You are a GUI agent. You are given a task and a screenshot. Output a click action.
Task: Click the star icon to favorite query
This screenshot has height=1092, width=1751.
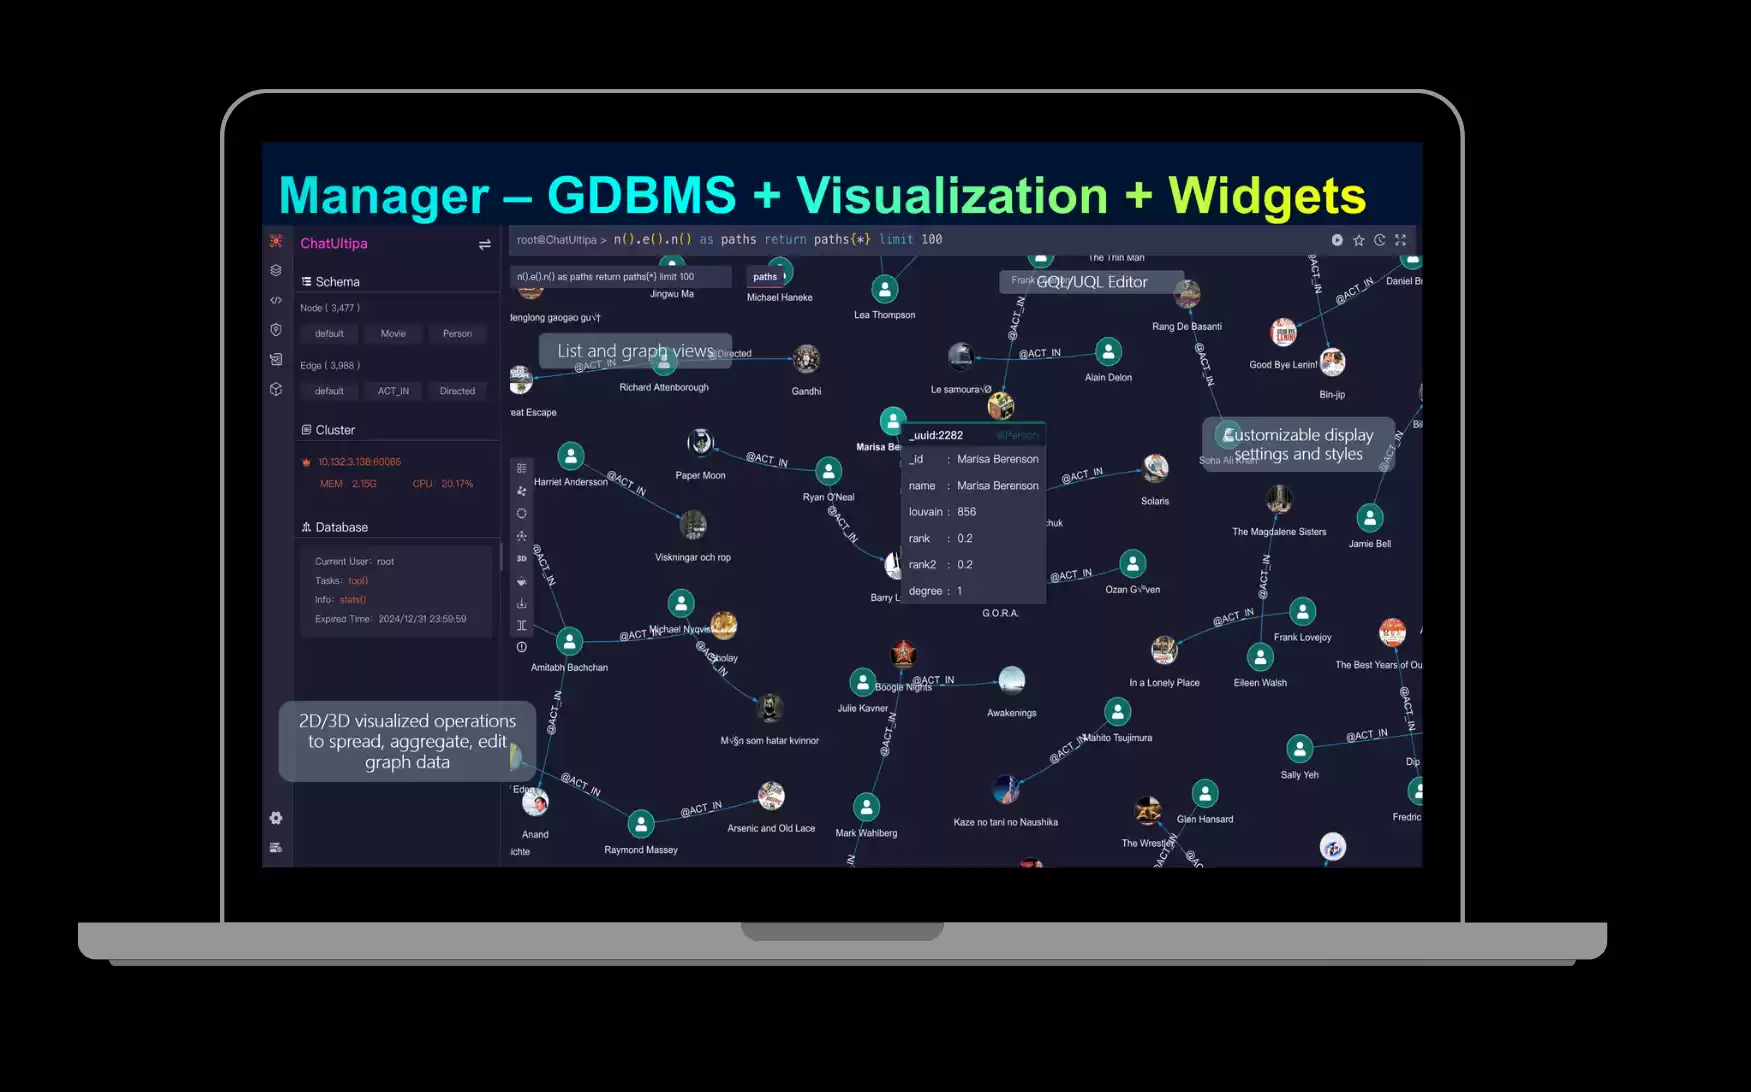pyautogui.click(x=1358, y=240)
